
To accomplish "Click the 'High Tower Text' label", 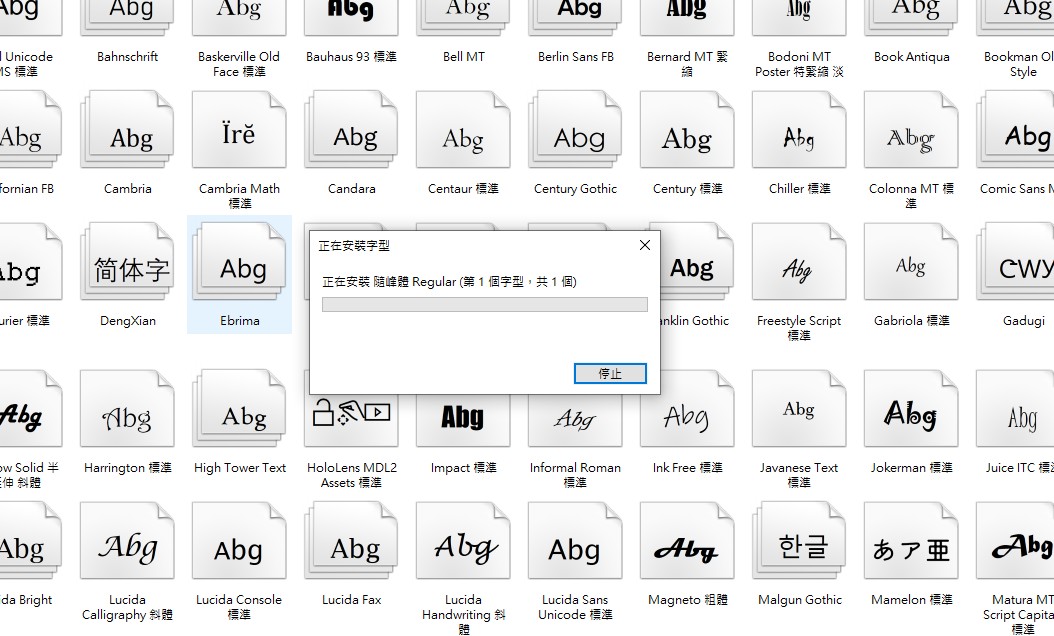I will click(239, 467).
